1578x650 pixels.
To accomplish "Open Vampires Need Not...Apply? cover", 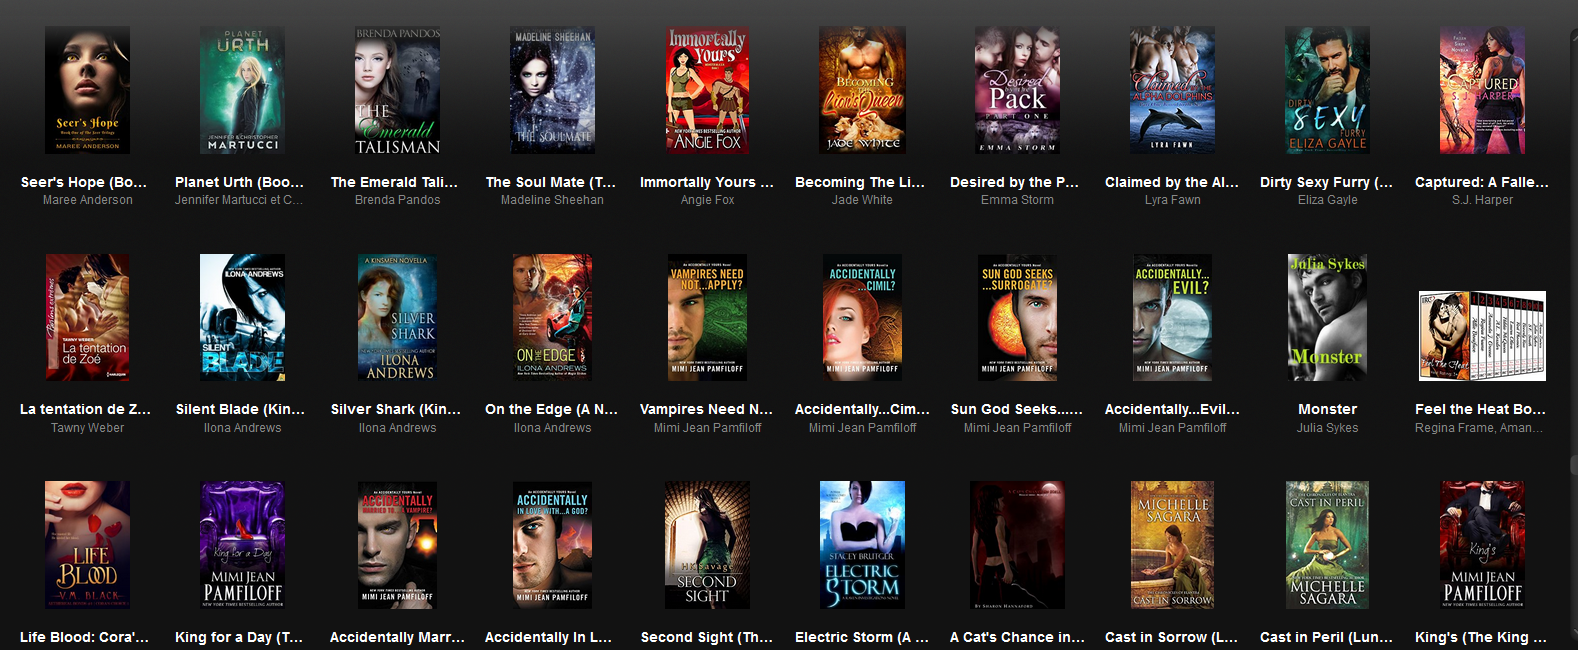I will coord(707,317).
